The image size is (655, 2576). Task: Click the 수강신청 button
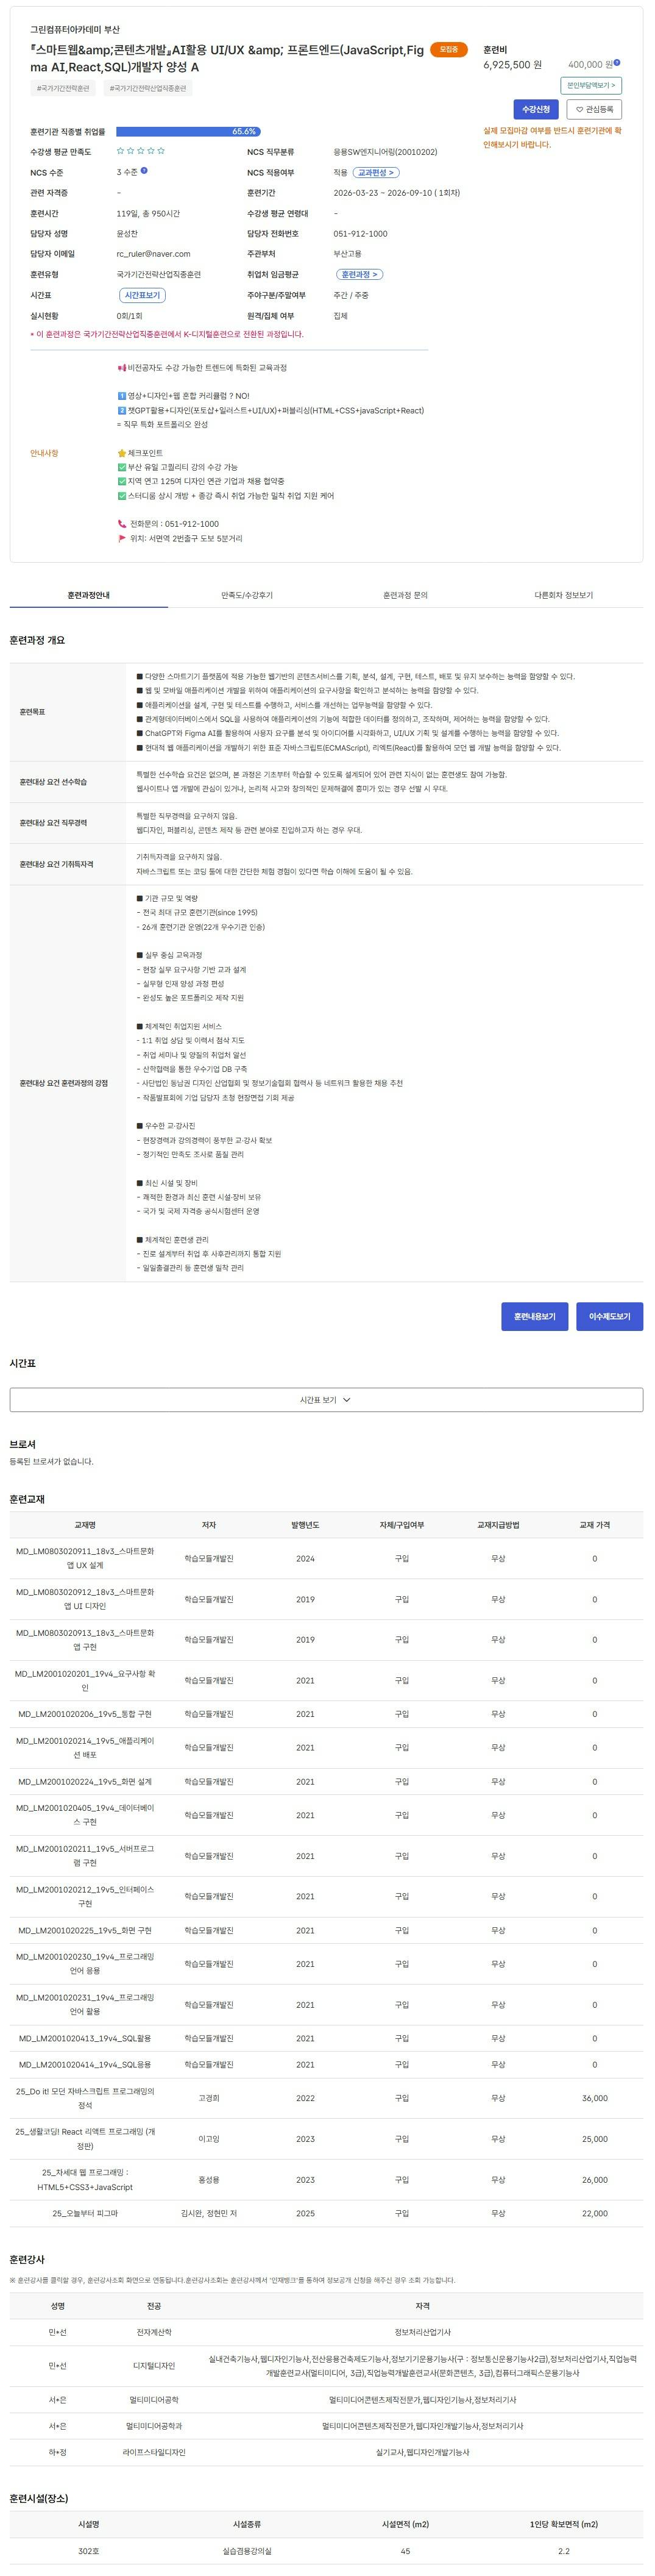[536, 109]
